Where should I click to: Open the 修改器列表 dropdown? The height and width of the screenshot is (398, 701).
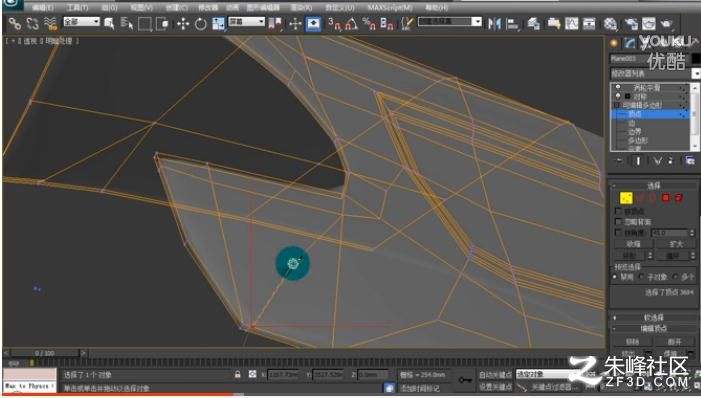(x=655, y=73)
